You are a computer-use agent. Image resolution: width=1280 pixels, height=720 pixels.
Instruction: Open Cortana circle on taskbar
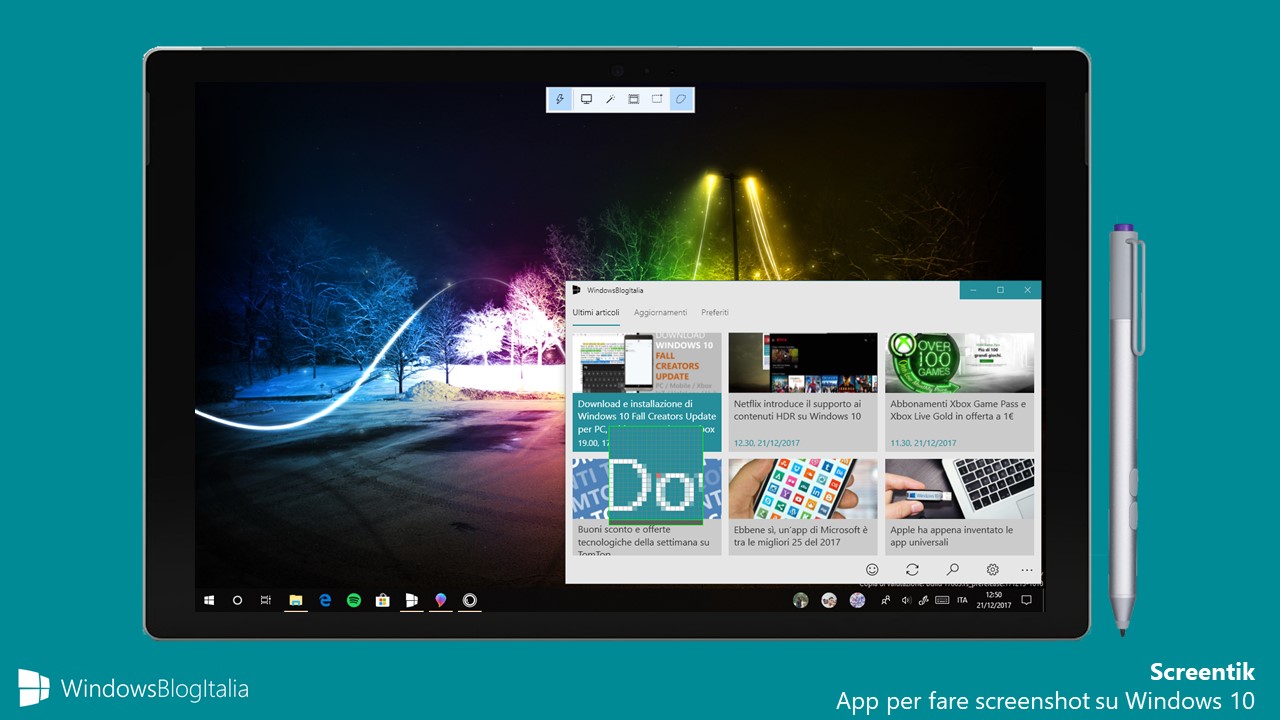click(237, 600)
